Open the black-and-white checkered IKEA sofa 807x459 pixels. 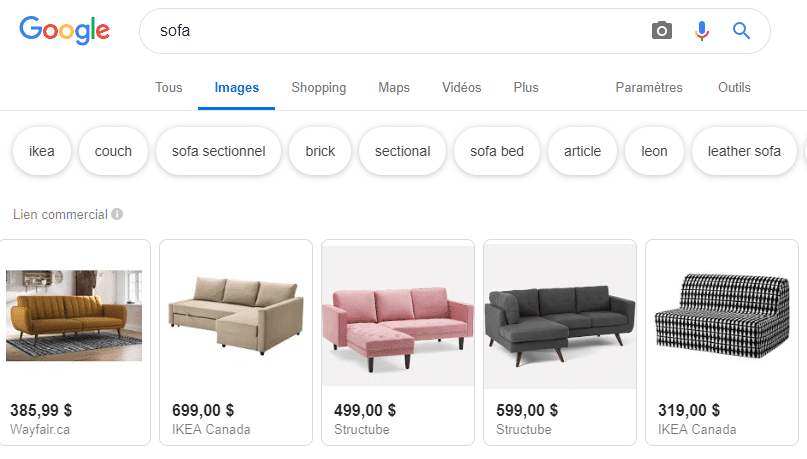[721, 317]
